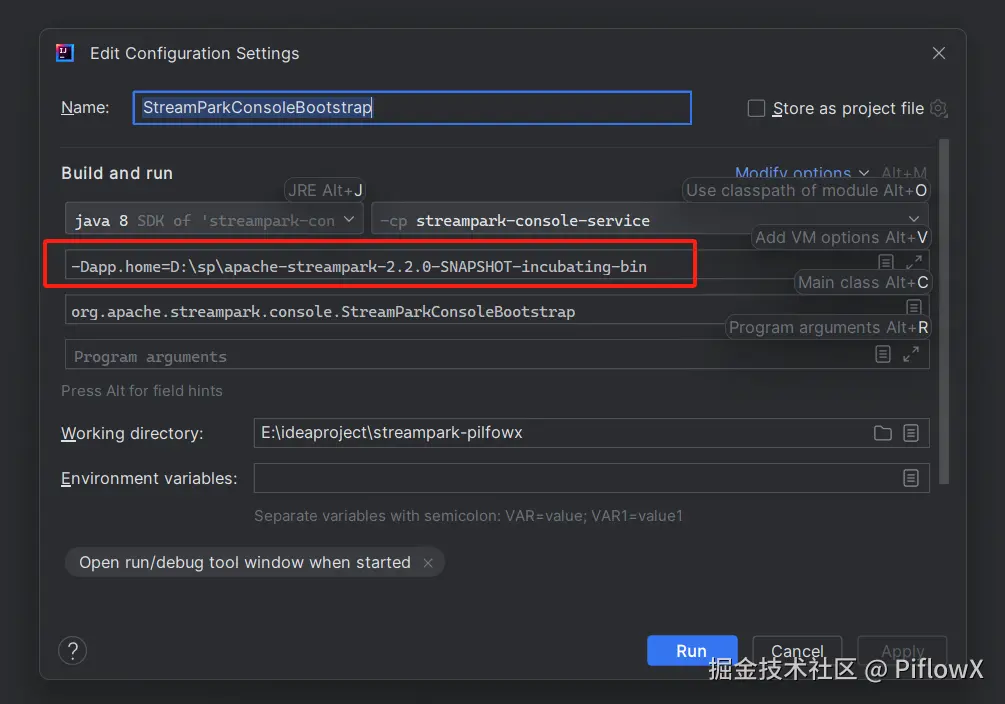Click the IntelliJ IDEA logo icon

[65, 53]
